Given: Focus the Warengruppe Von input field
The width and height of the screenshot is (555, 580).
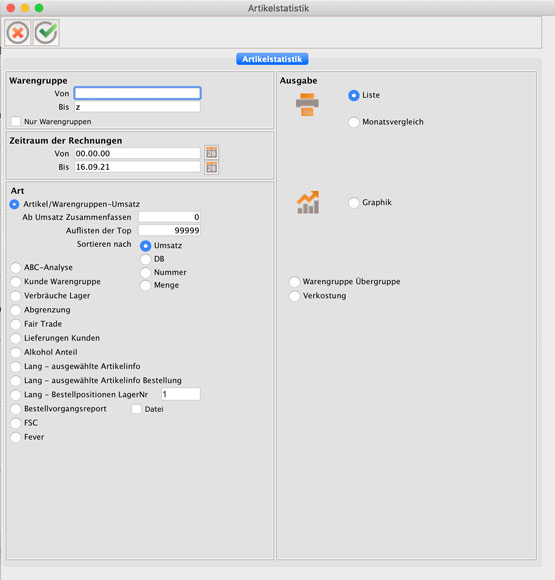Looking at the screenshot, I should pyautogui.click(x=137, y=93).
